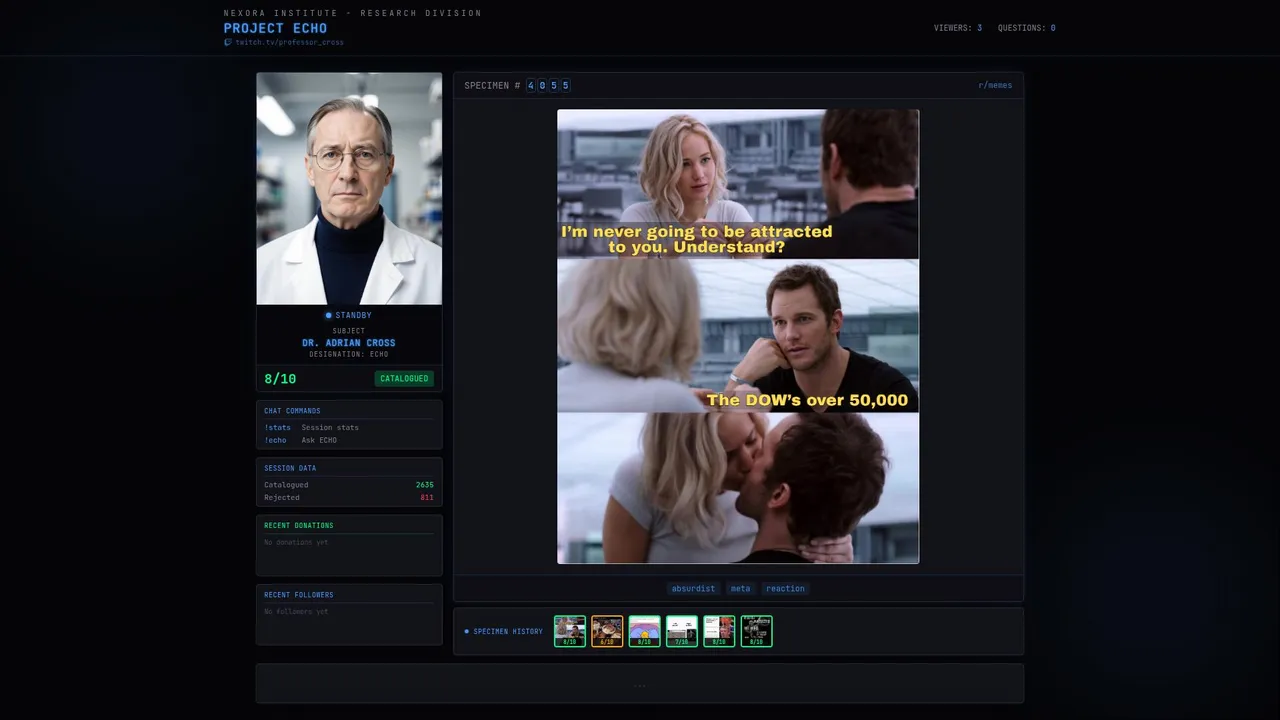Click the QUESTIONS: 0 counter
The image size is (1280, 720).
pyautogui.click(x=1027, y=28)
